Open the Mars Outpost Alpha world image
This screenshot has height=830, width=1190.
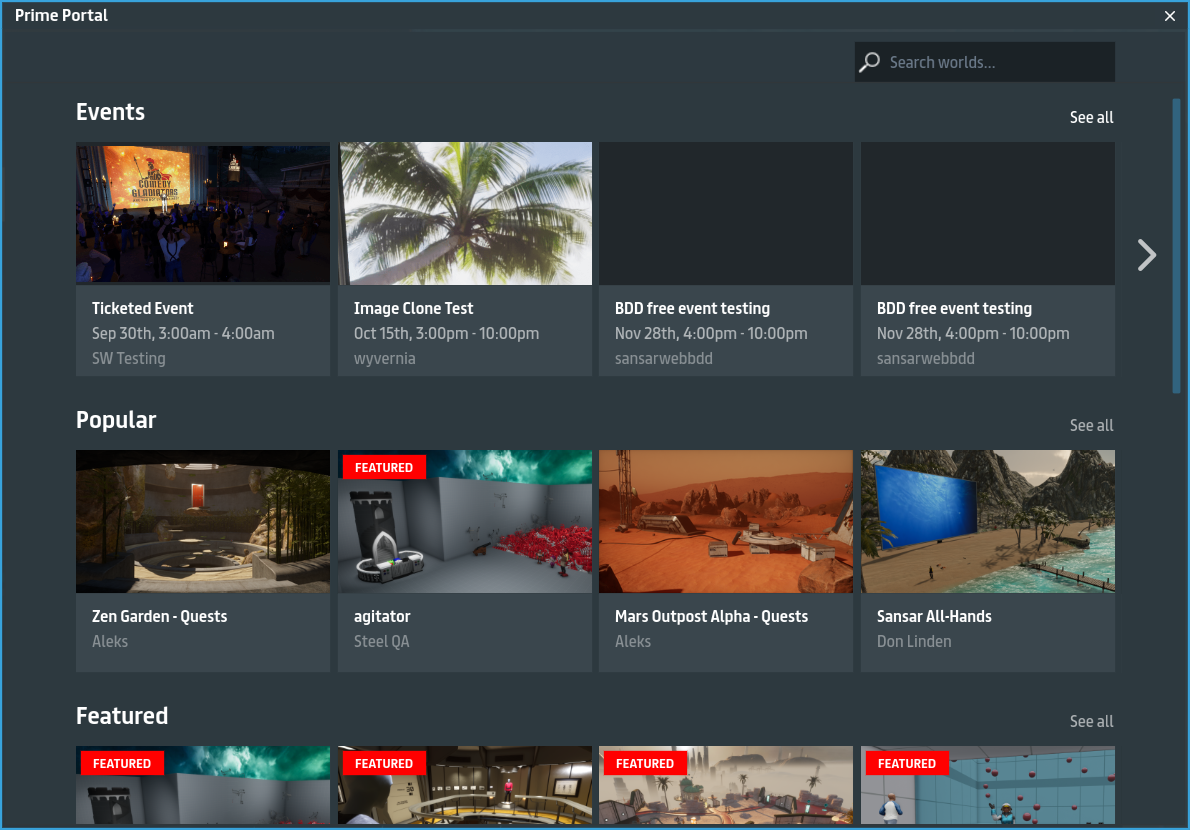point(726,521)
